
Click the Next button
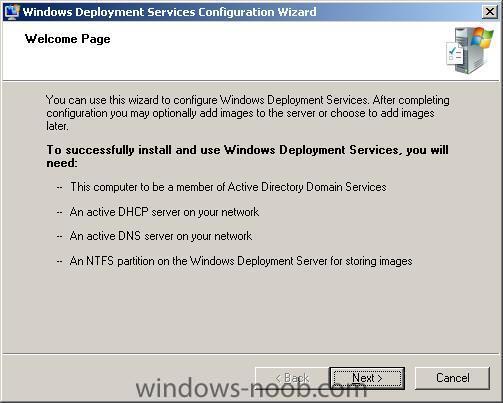point(367,378)
